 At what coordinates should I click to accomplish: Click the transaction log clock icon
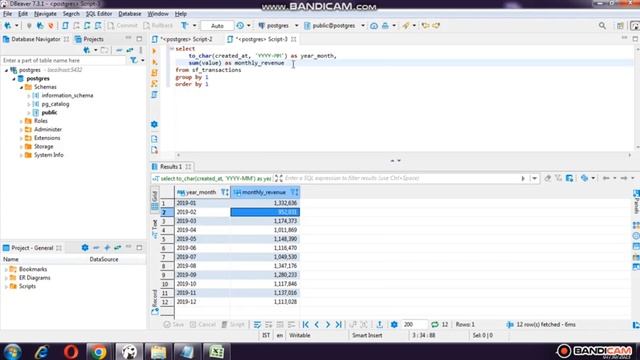click(x=240, y=26)
